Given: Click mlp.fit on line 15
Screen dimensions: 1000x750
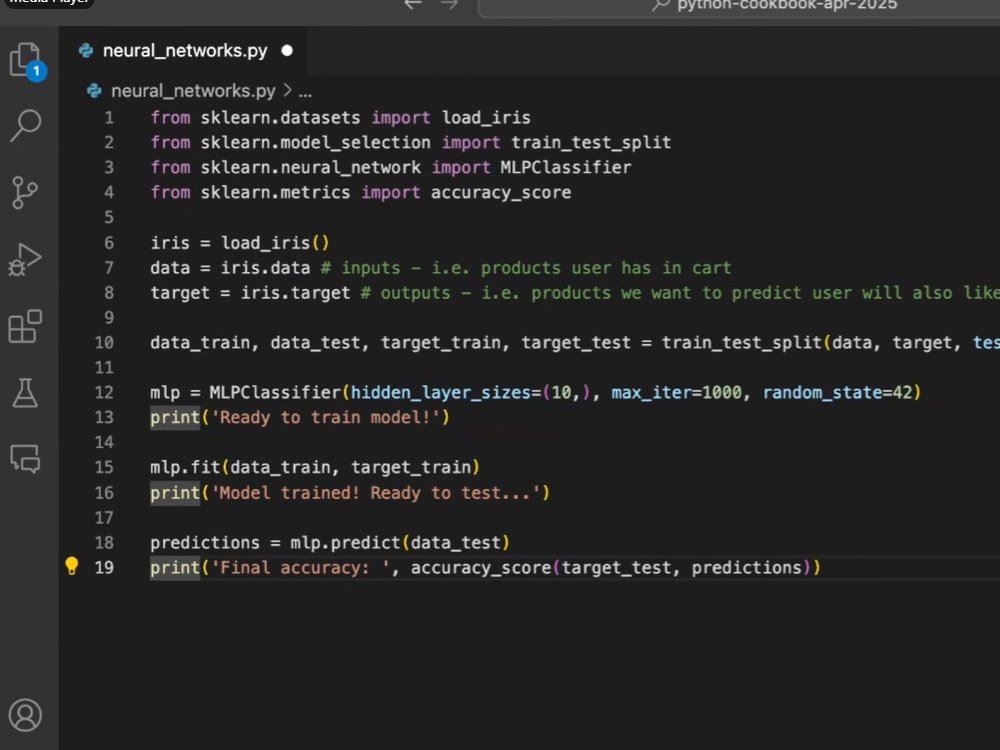Looking at the screenshot, I should 185,467.
